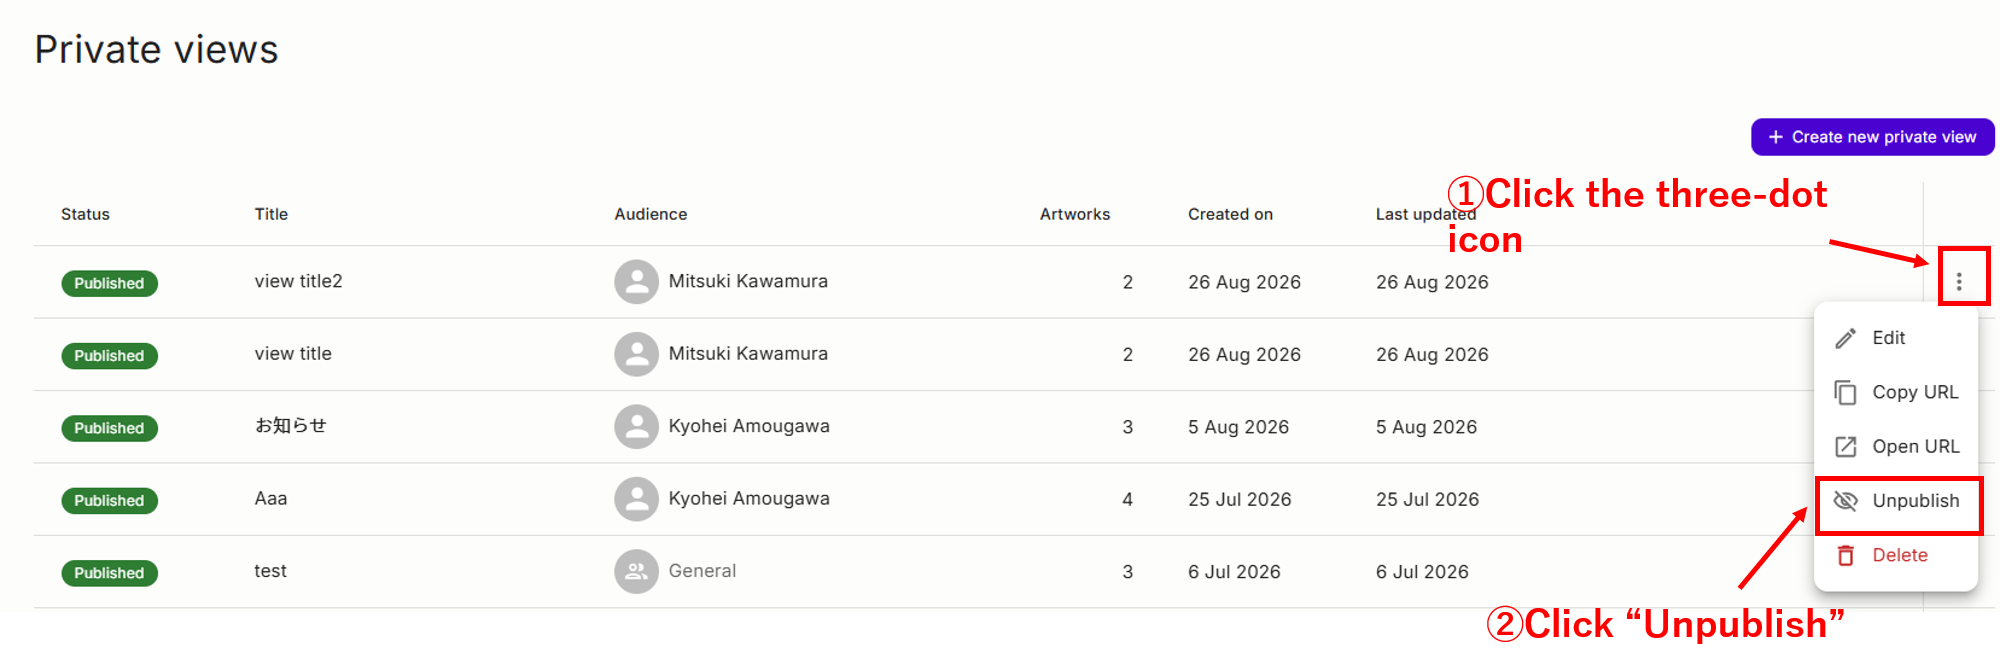Click Published badge on お知らせ row
2000x671 pixels.
[109, 428]
